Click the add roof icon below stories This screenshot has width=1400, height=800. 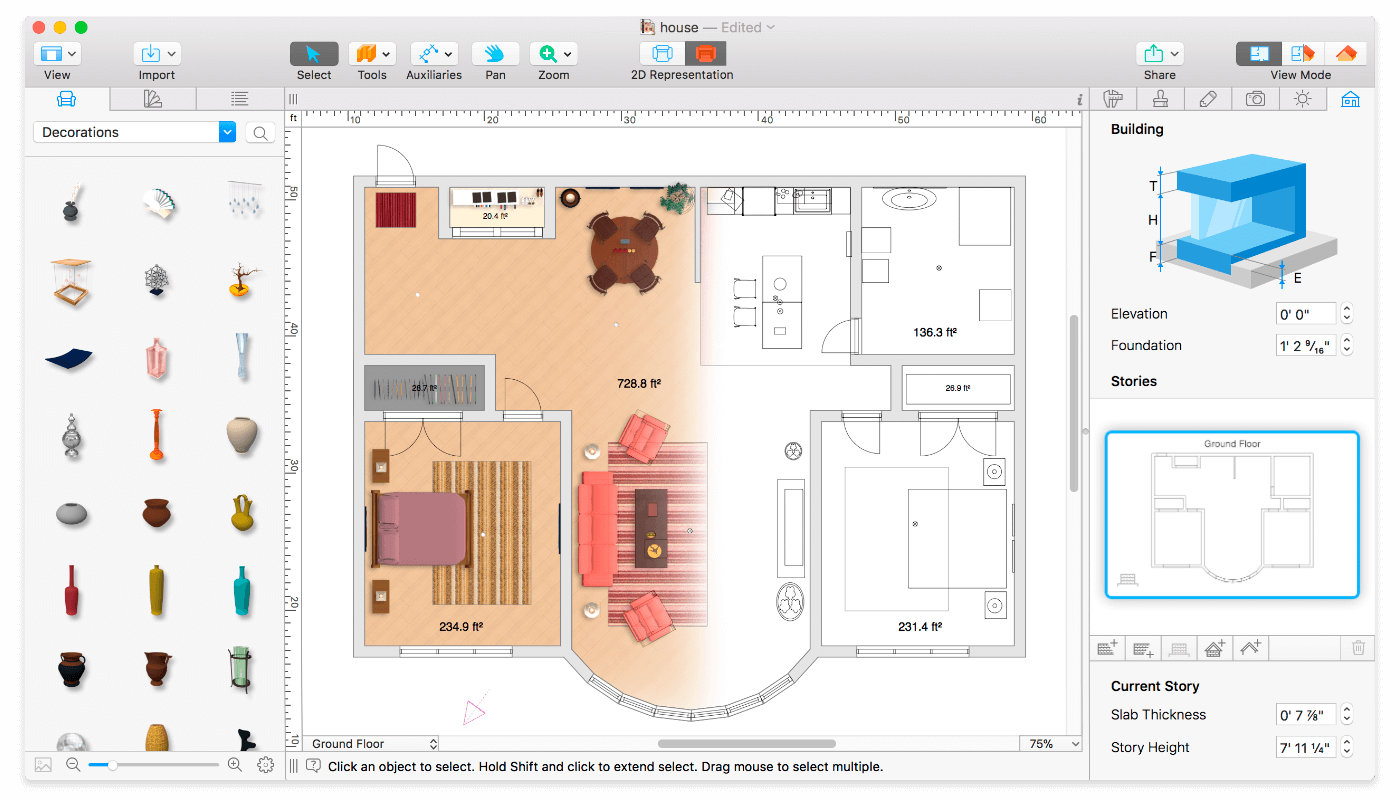pyautogui.click(x=1251, y=648)
